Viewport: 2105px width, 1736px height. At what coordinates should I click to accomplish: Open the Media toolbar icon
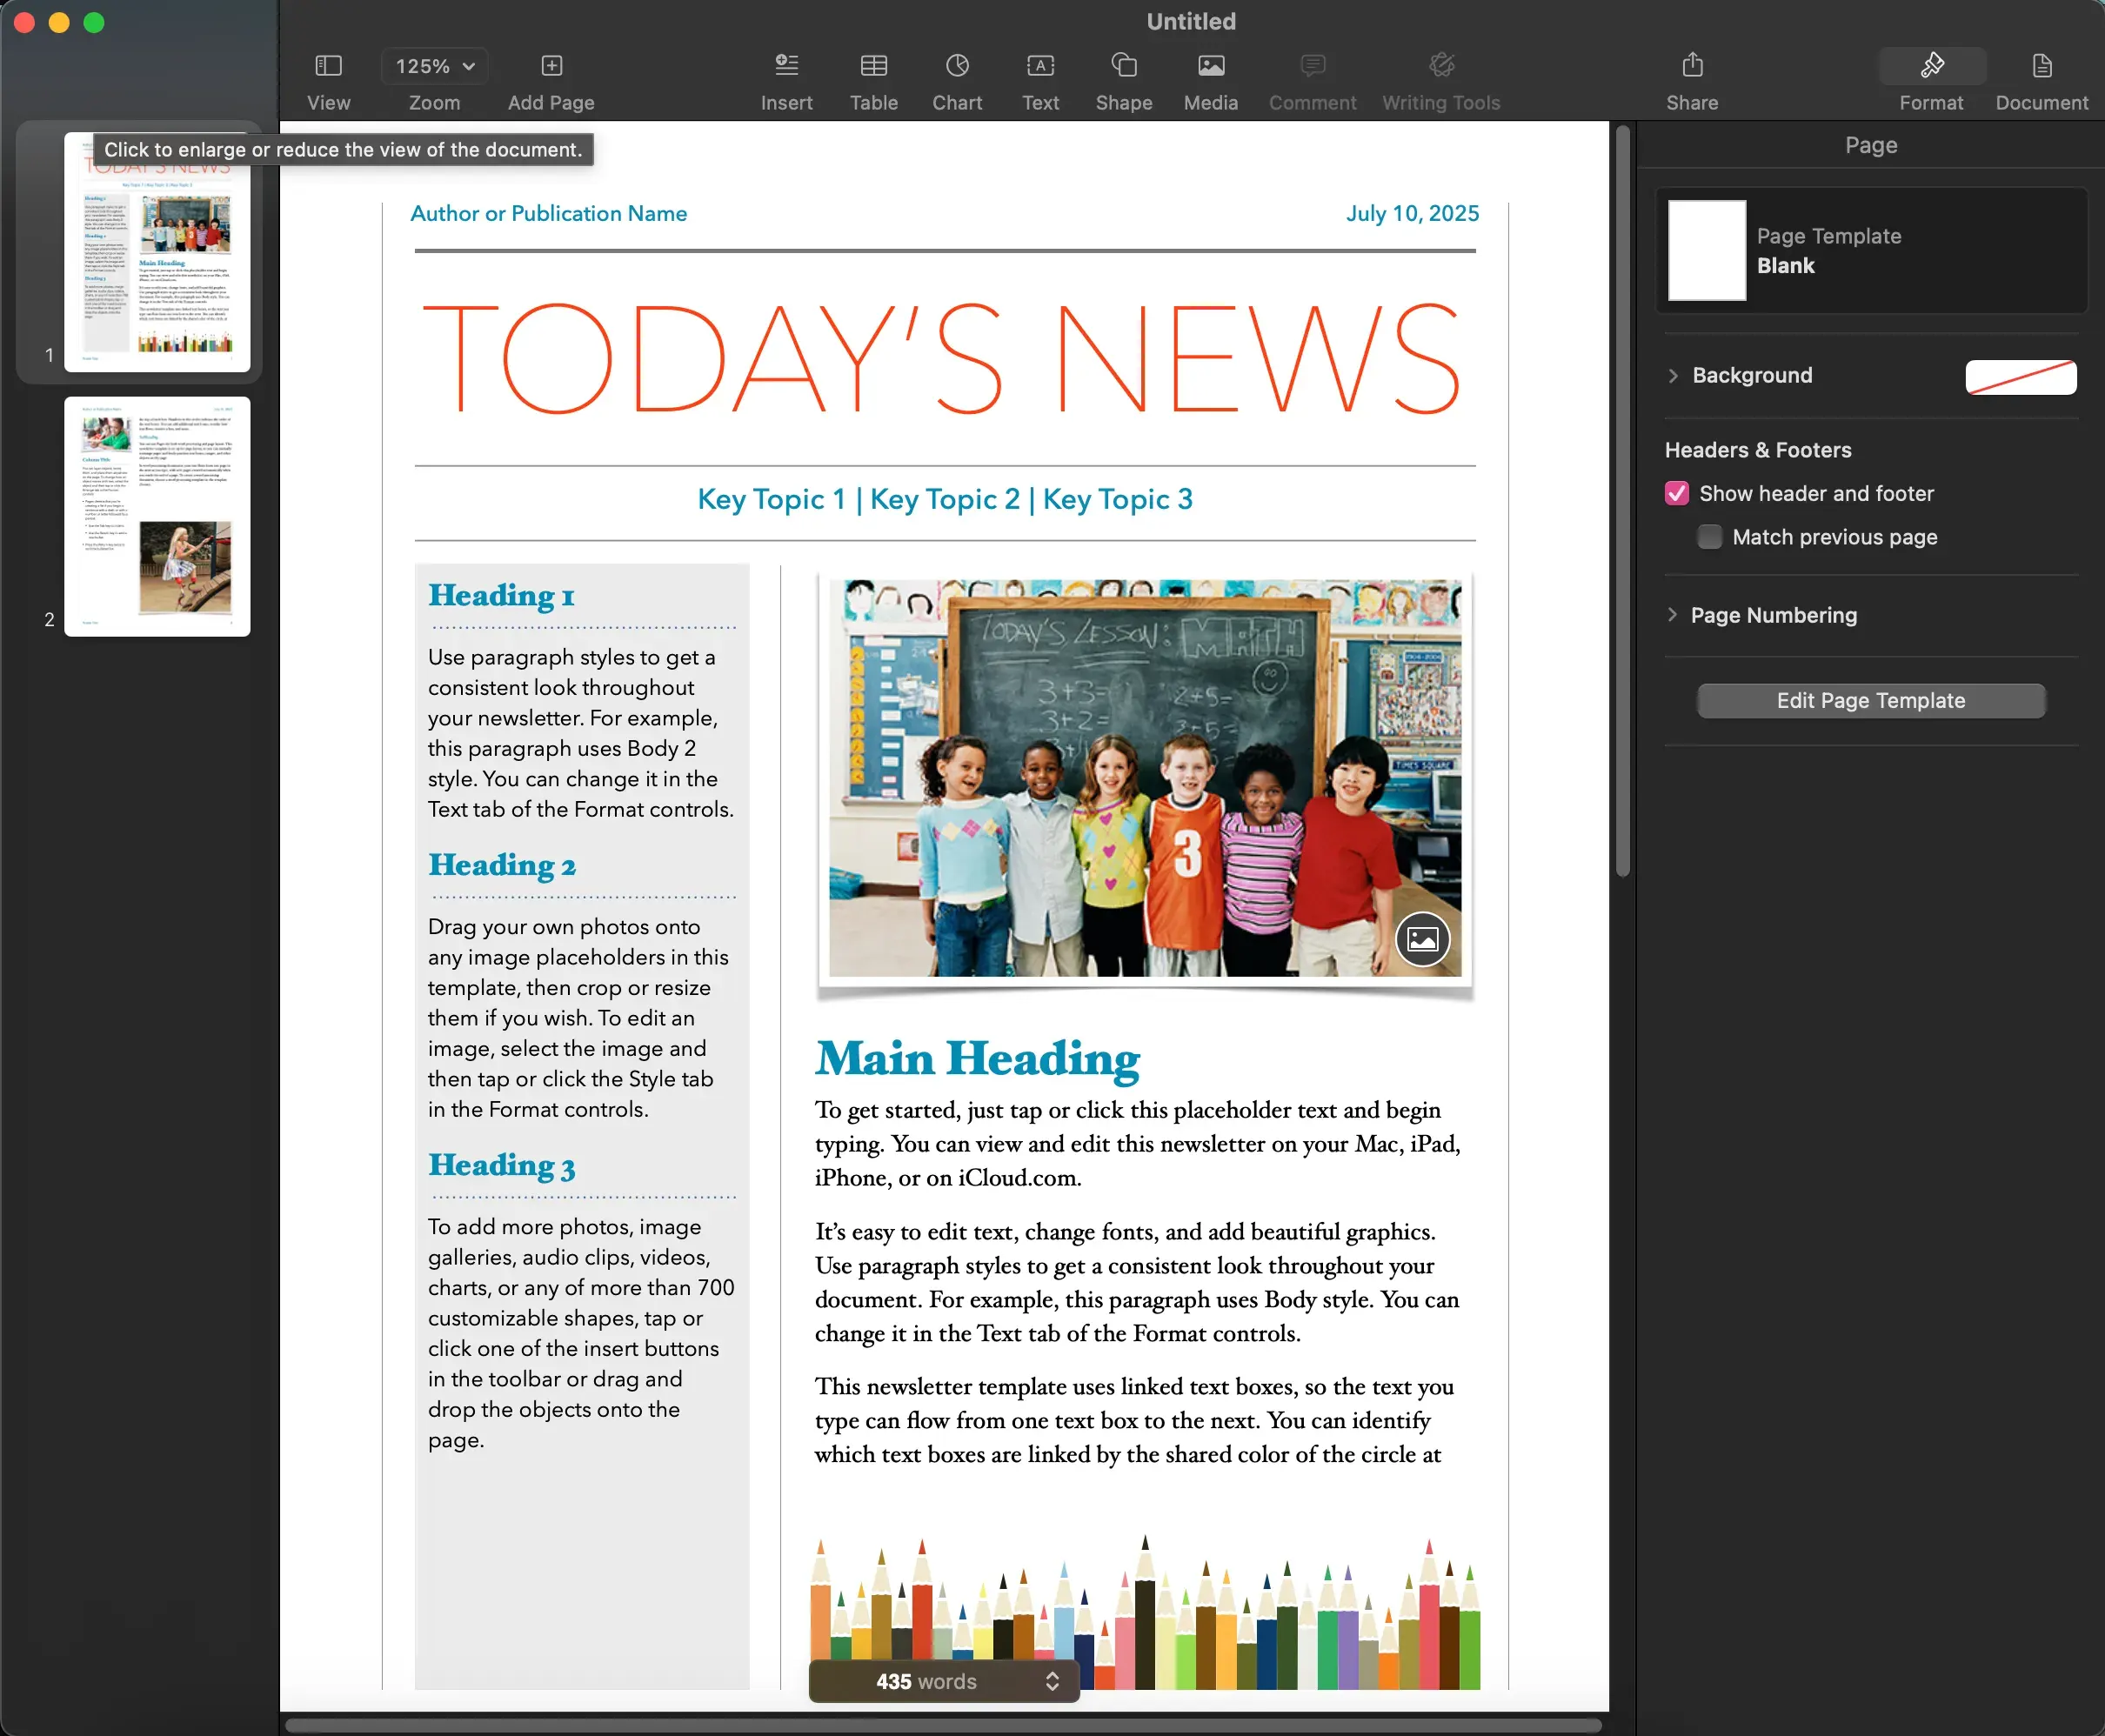coord(1210,66)
